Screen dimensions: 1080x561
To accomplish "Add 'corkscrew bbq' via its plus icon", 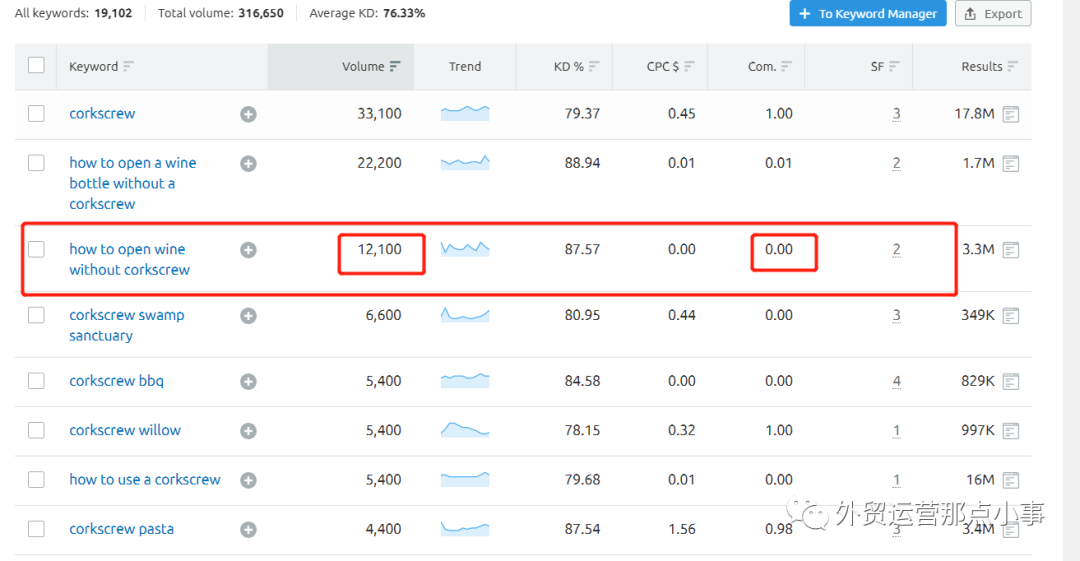I will (248, 381).
